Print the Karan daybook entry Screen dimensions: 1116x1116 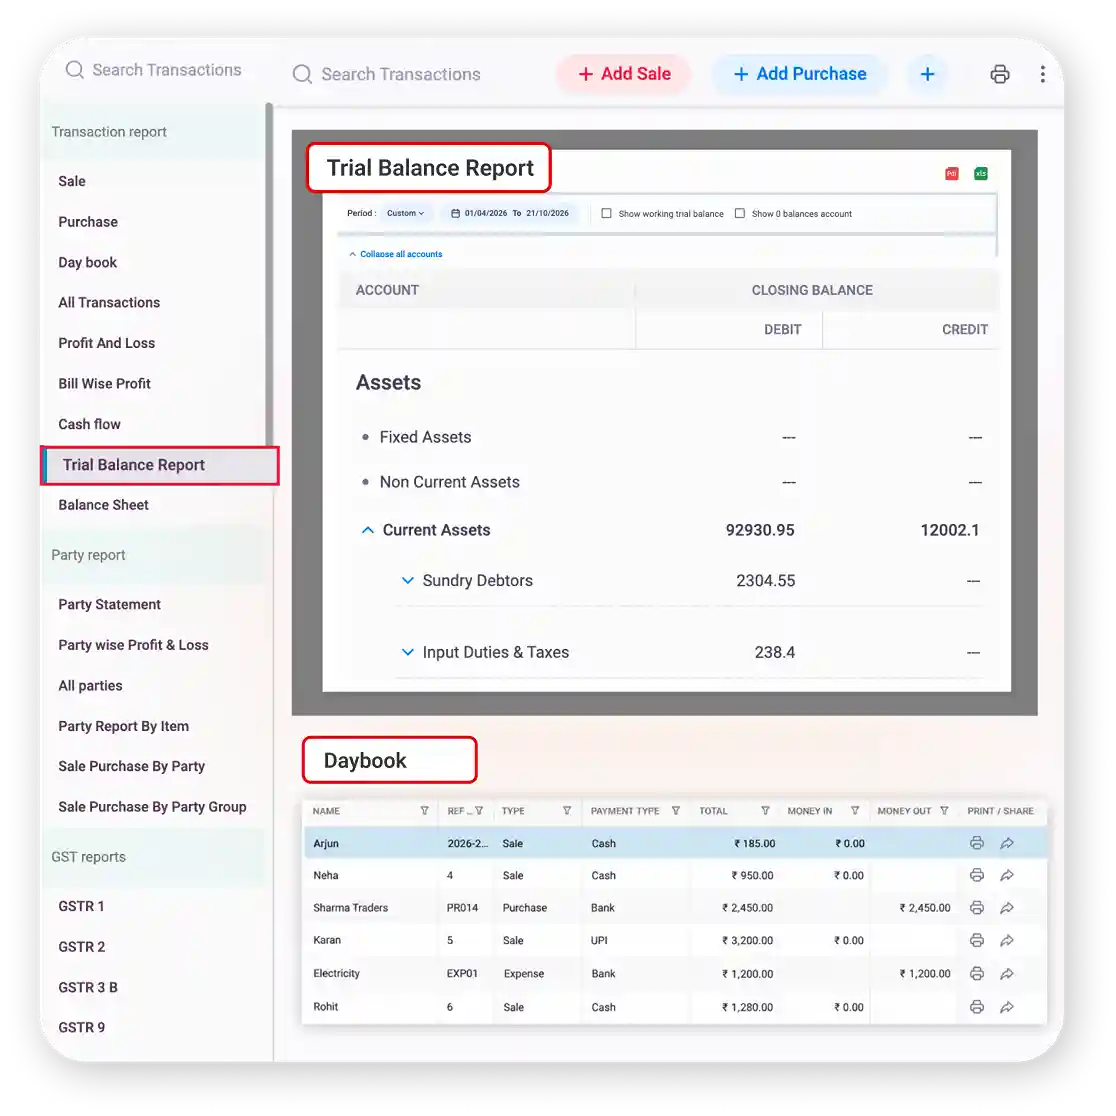click(976, 940)
